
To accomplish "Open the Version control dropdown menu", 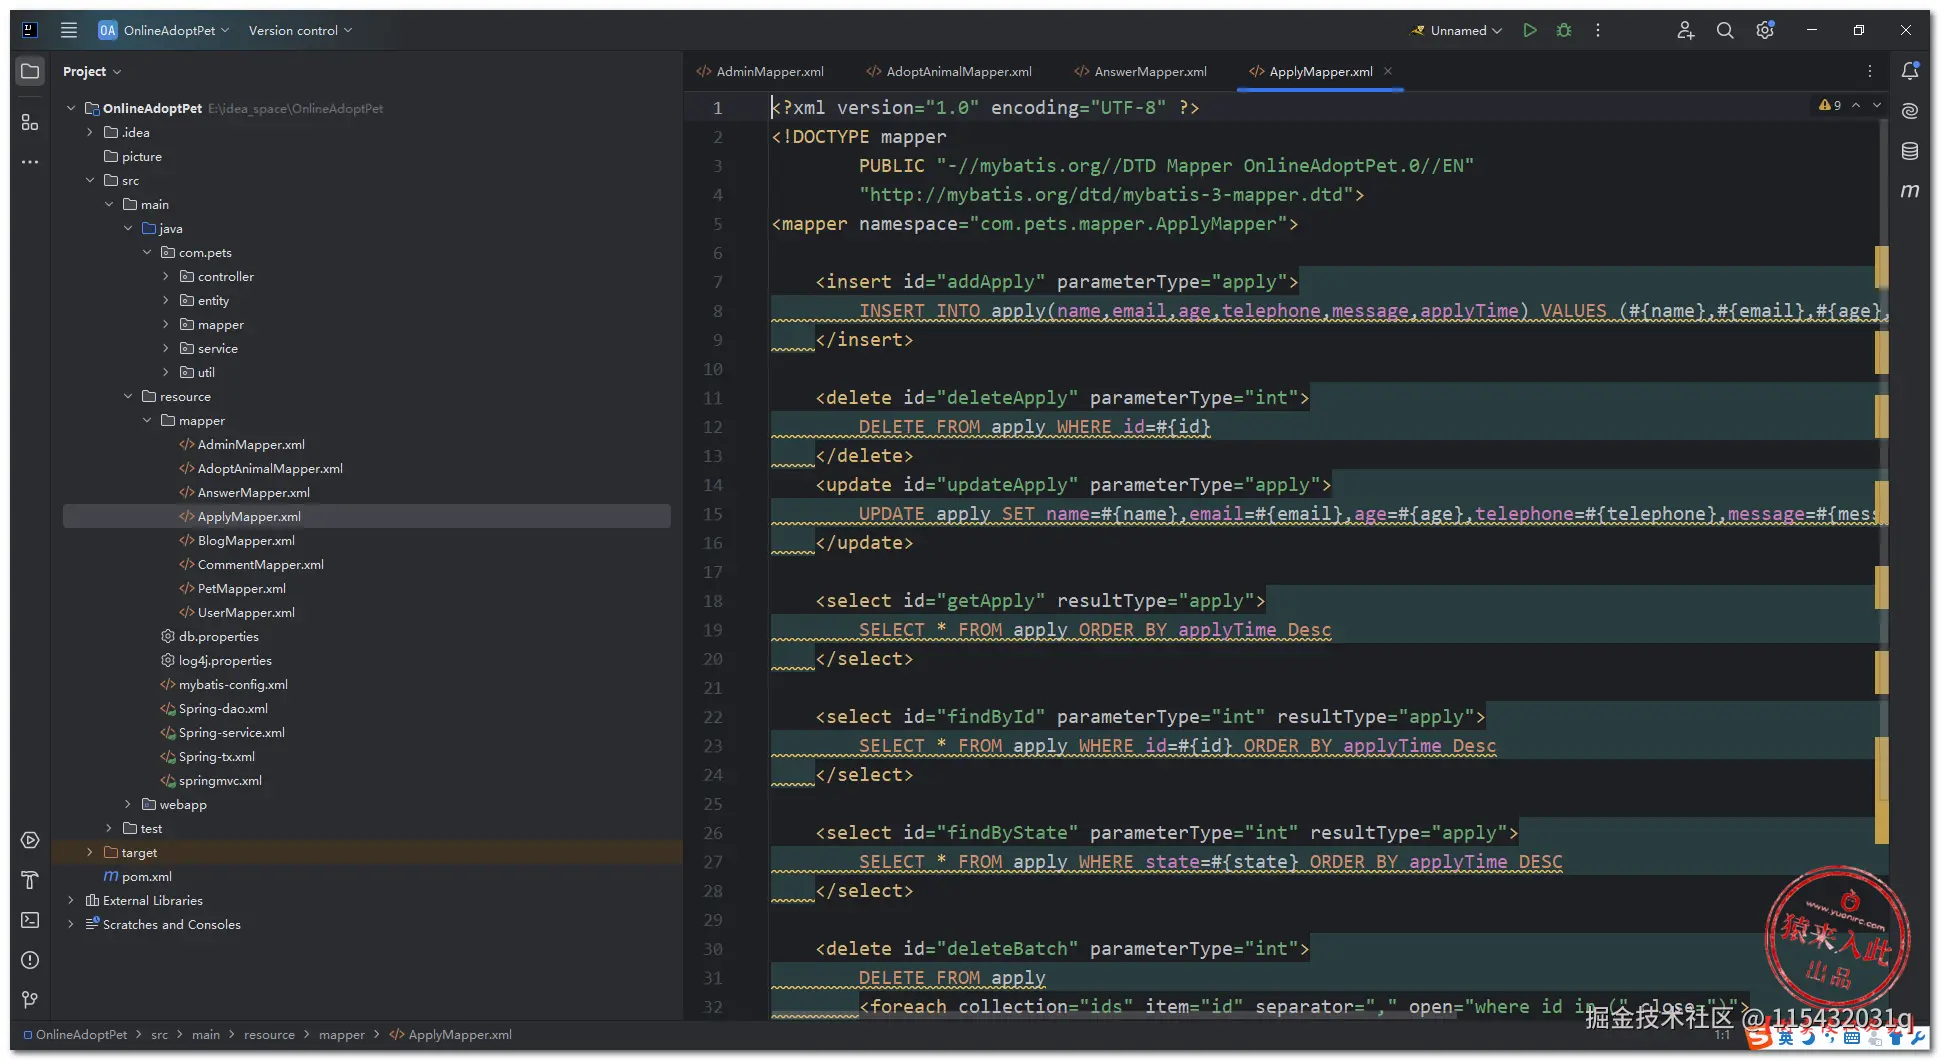I will coord(300,30).
